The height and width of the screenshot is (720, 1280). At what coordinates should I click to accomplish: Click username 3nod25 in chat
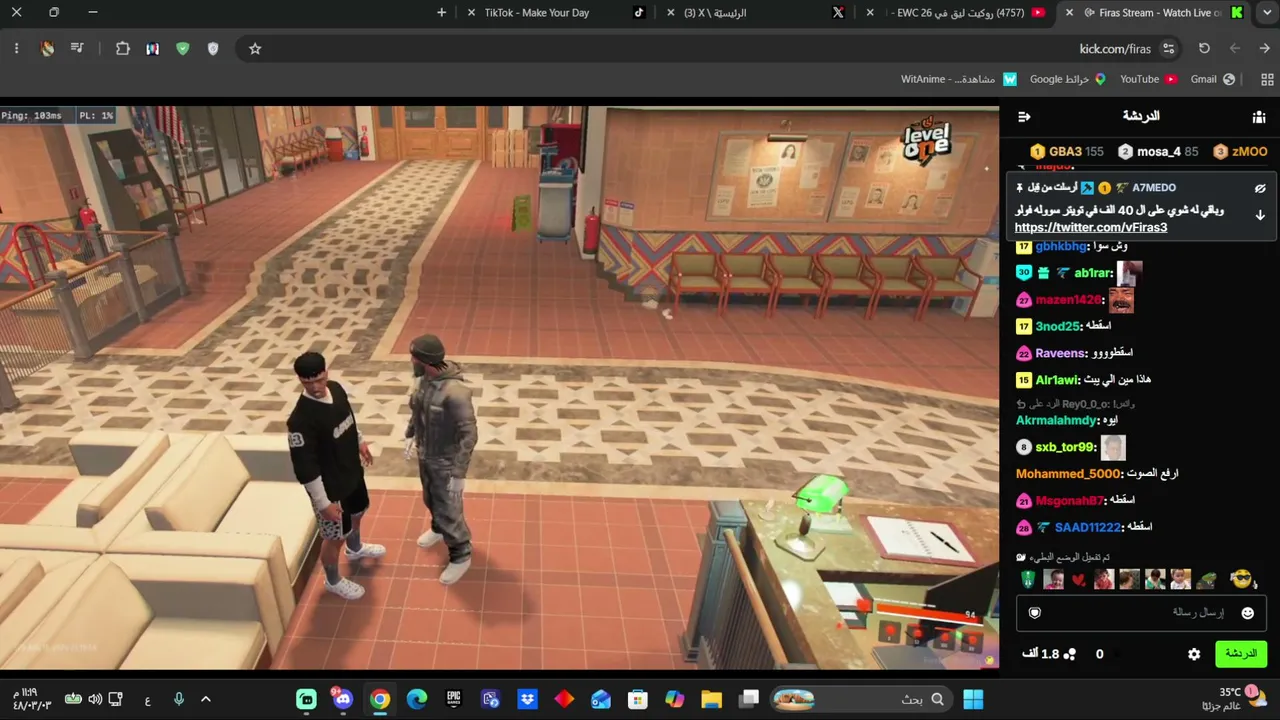pos(1058,326)
